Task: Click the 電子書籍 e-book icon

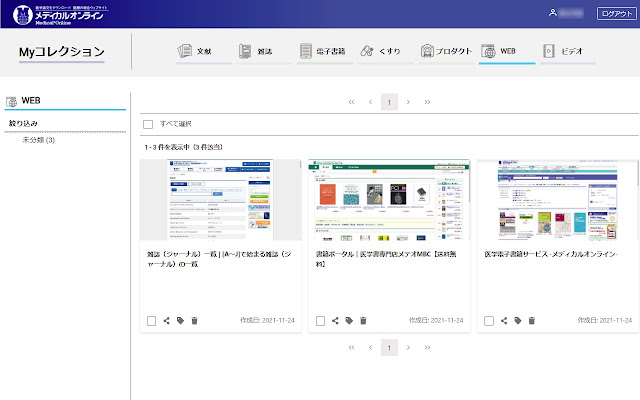Action: click(x=305, y=51)
